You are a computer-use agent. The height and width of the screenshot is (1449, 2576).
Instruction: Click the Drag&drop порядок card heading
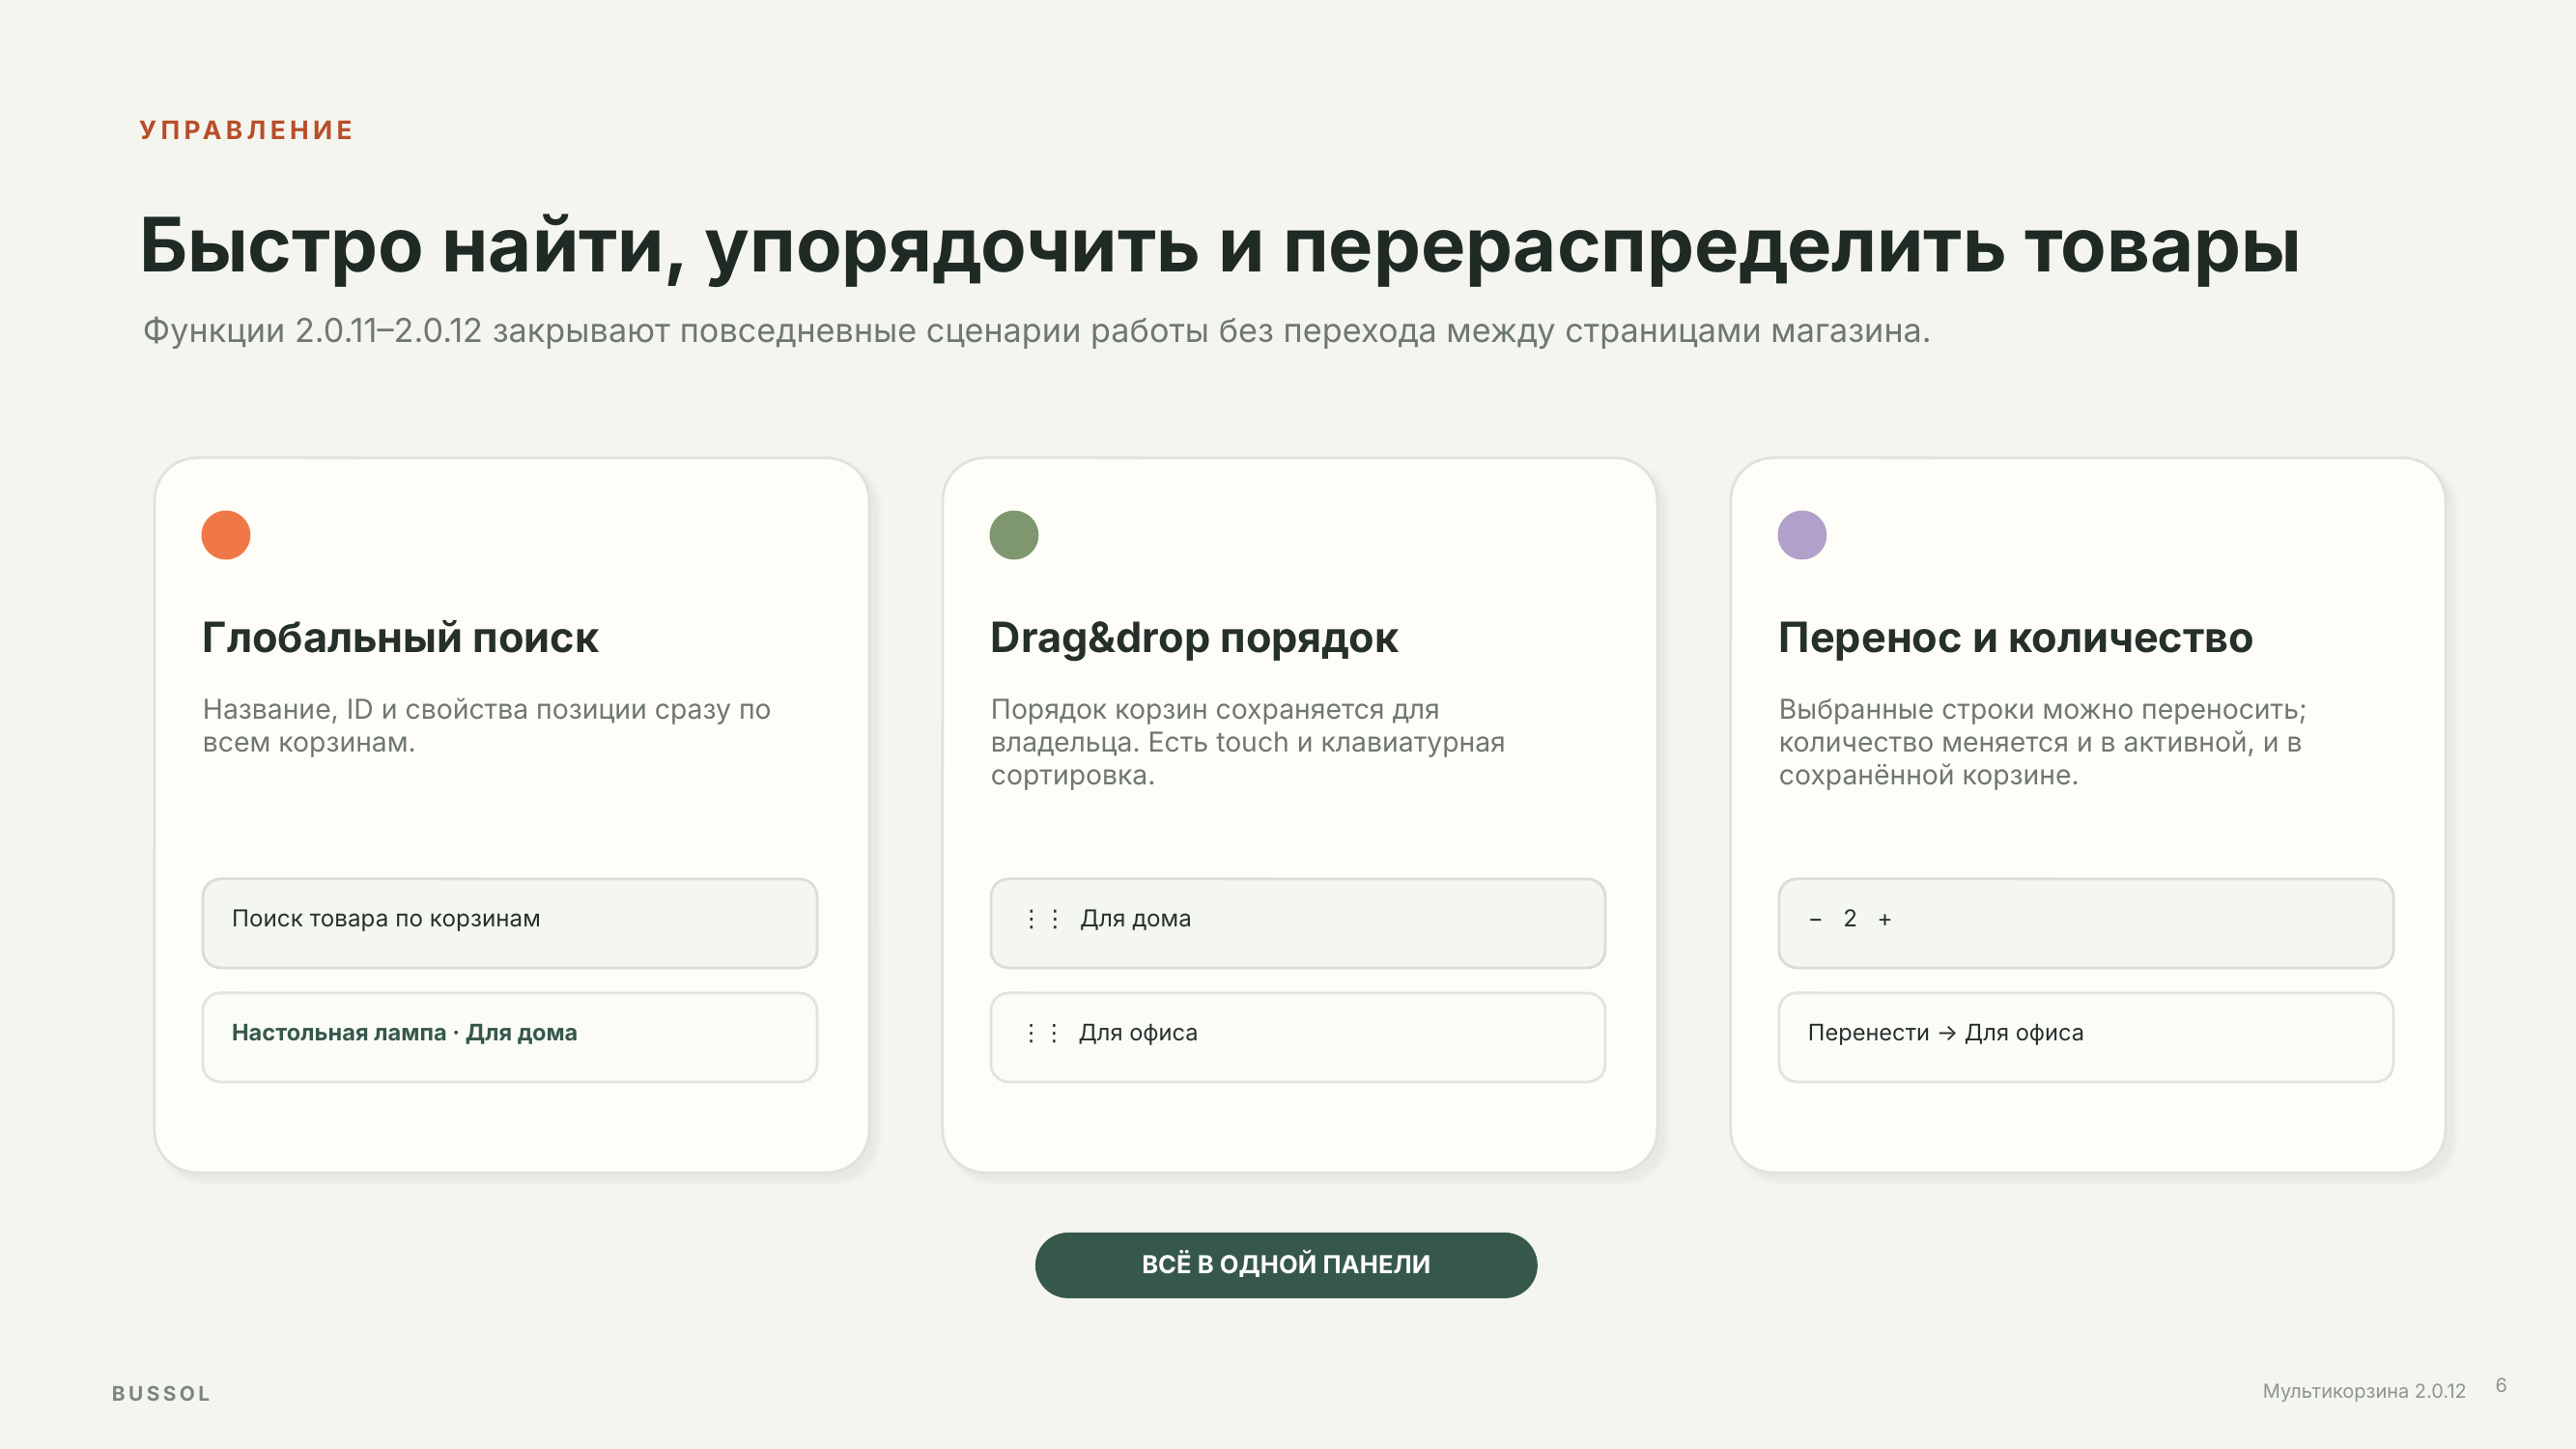click(x=1194, y=637)
